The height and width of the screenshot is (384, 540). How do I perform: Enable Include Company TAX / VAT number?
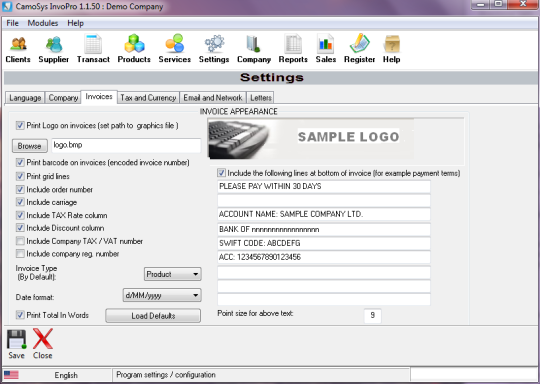coord(20,241)
